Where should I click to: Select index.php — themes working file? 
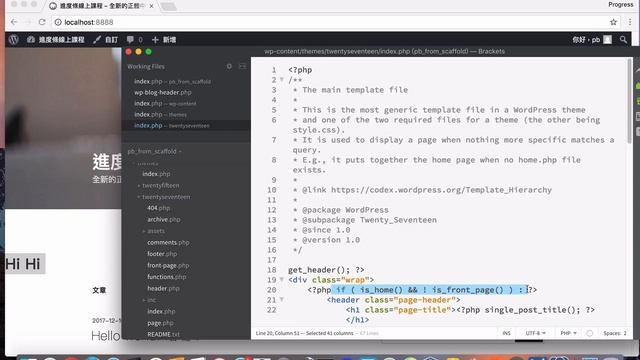tap(186, 115)
